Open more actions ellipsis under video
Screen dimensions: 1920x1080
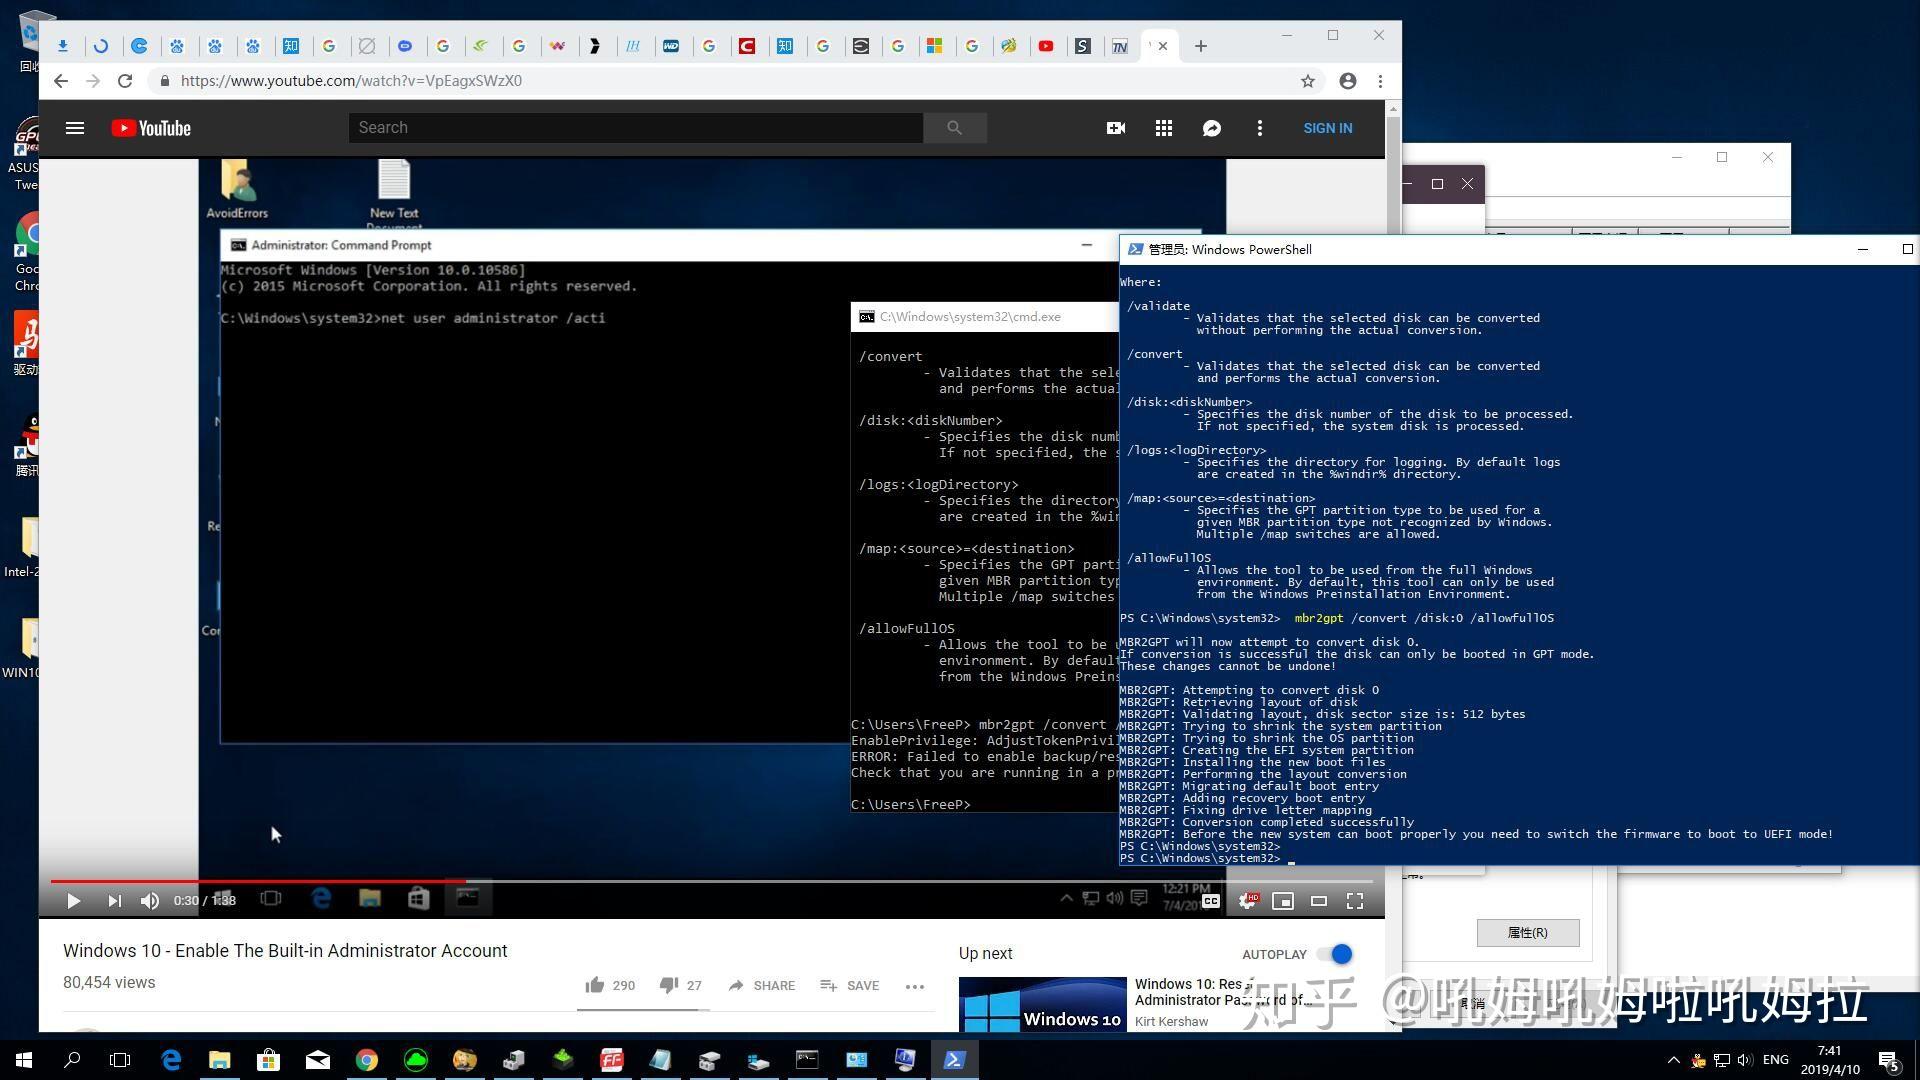coord(914,986)
